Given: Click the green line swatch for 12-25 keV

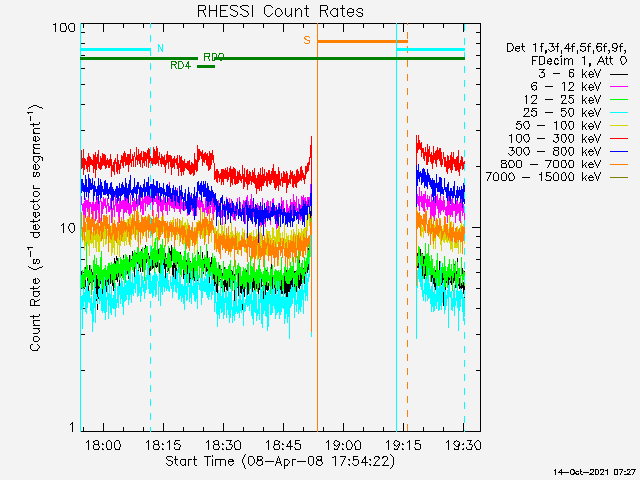Looking at the screenshot, I should click(x=618, y=100).
